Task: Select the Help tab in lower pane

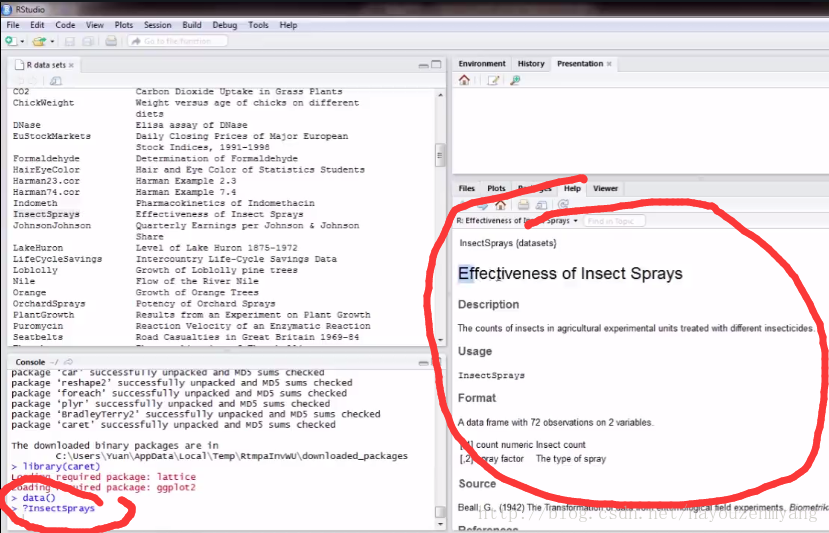Action: click(x=572, y=188)
